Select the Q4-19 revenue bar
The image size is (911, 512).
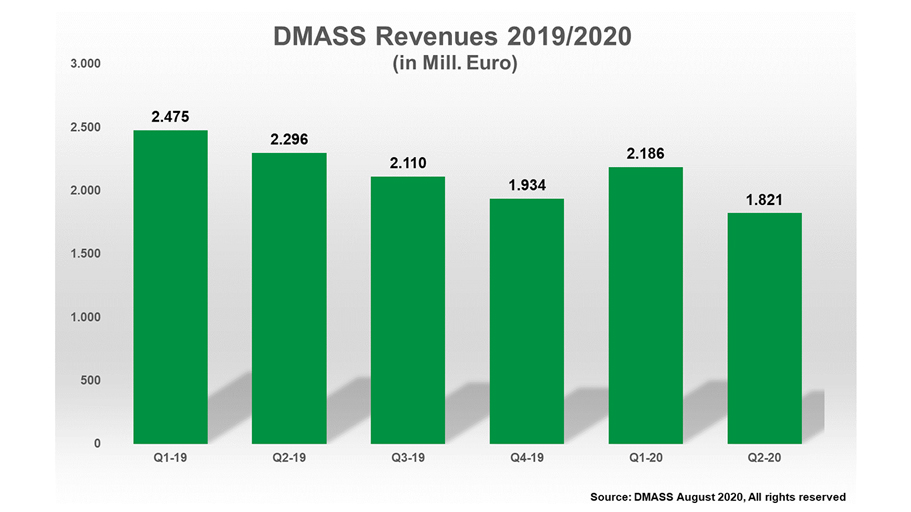coord(526,321)
